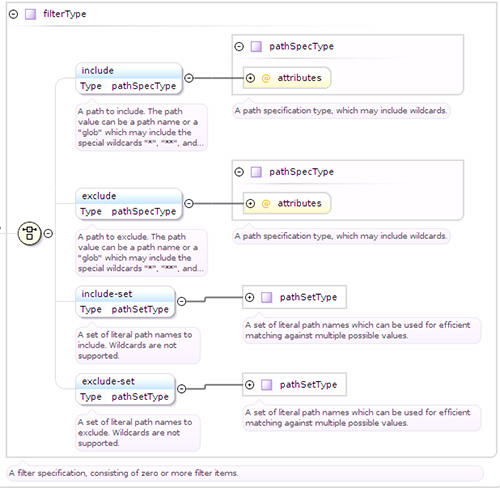Collapse the lower pathSpecType box
The height and width of the screenshot is (488, 500).
click(x=239, y=172)
